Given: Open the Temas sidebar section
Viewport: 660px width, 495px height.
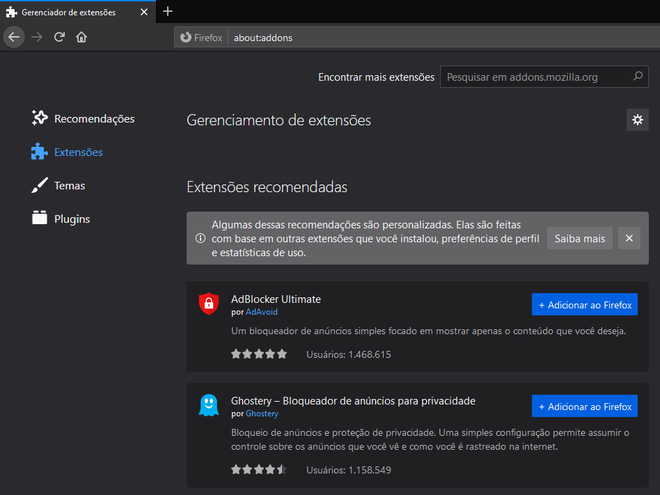Looking at the screenshot, I should (x=58, y=185).
